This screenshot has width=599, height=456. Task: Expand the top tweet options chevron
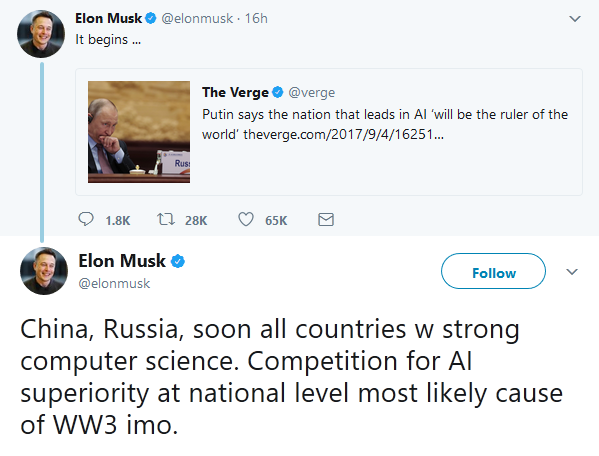[575, 18]
